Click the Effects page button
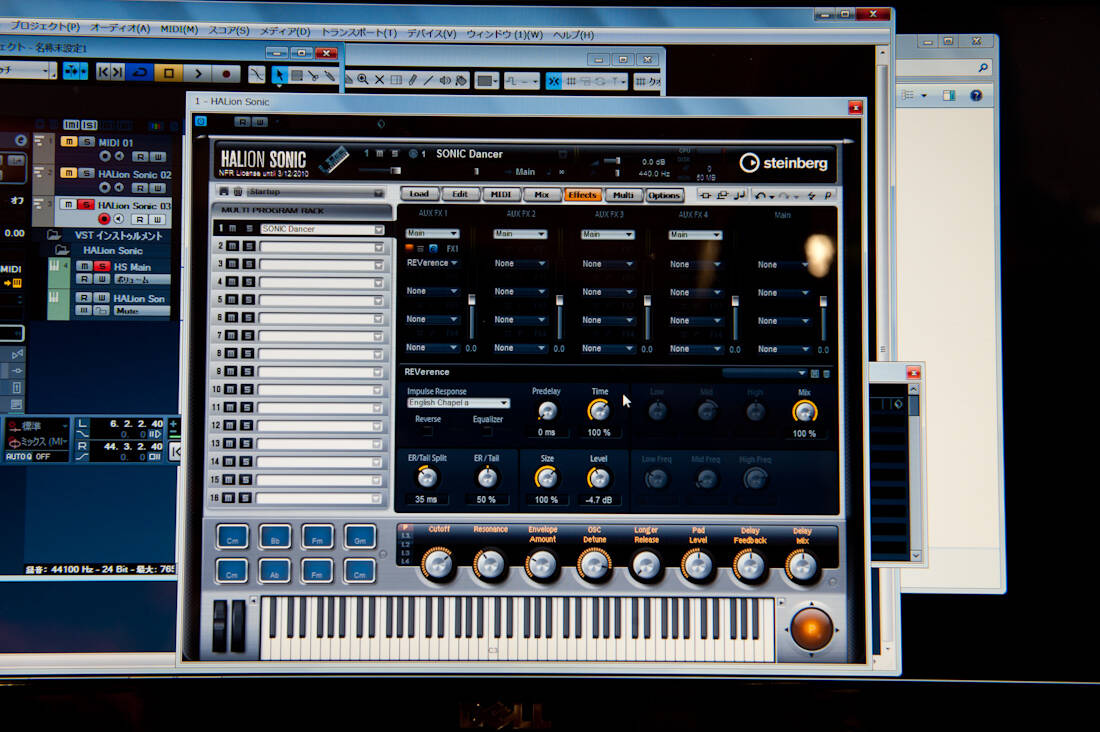 click(x=582, y=195)
